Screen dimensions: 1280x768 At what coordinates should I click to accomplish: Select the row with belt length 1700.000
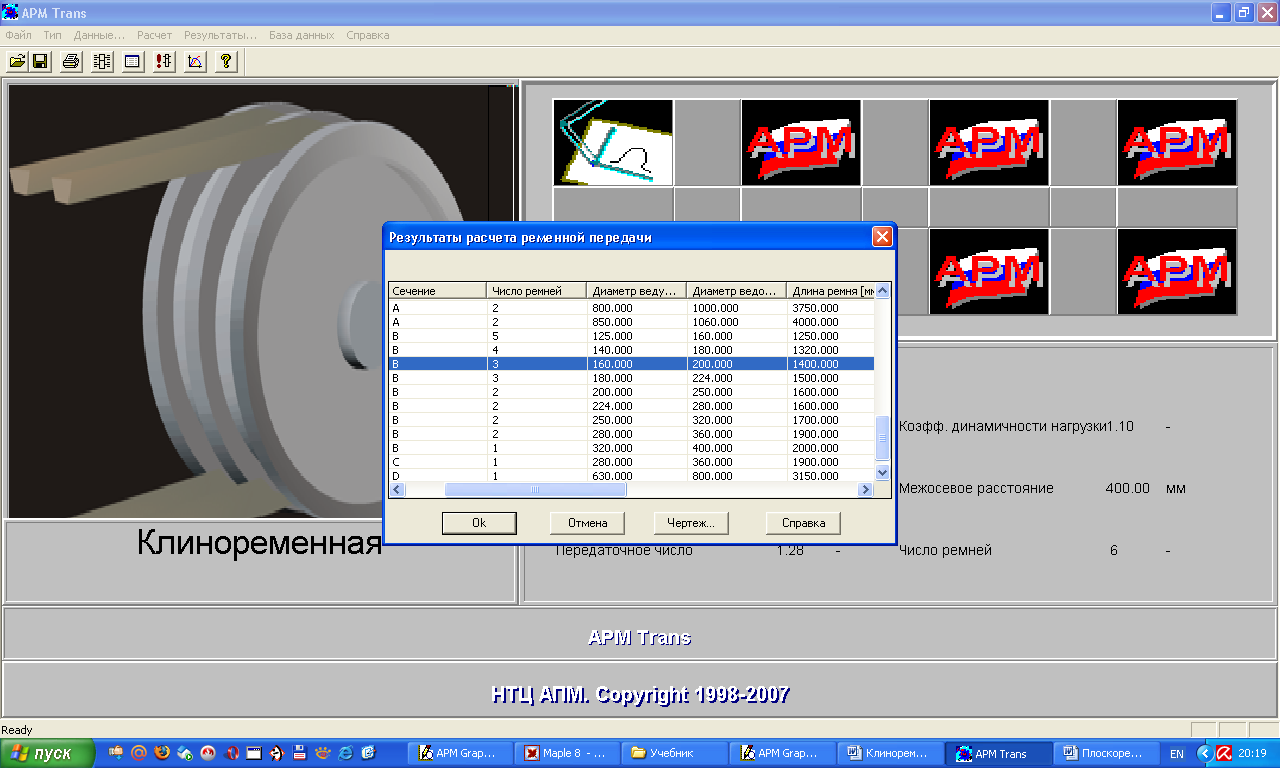click(x=632, y=420)
